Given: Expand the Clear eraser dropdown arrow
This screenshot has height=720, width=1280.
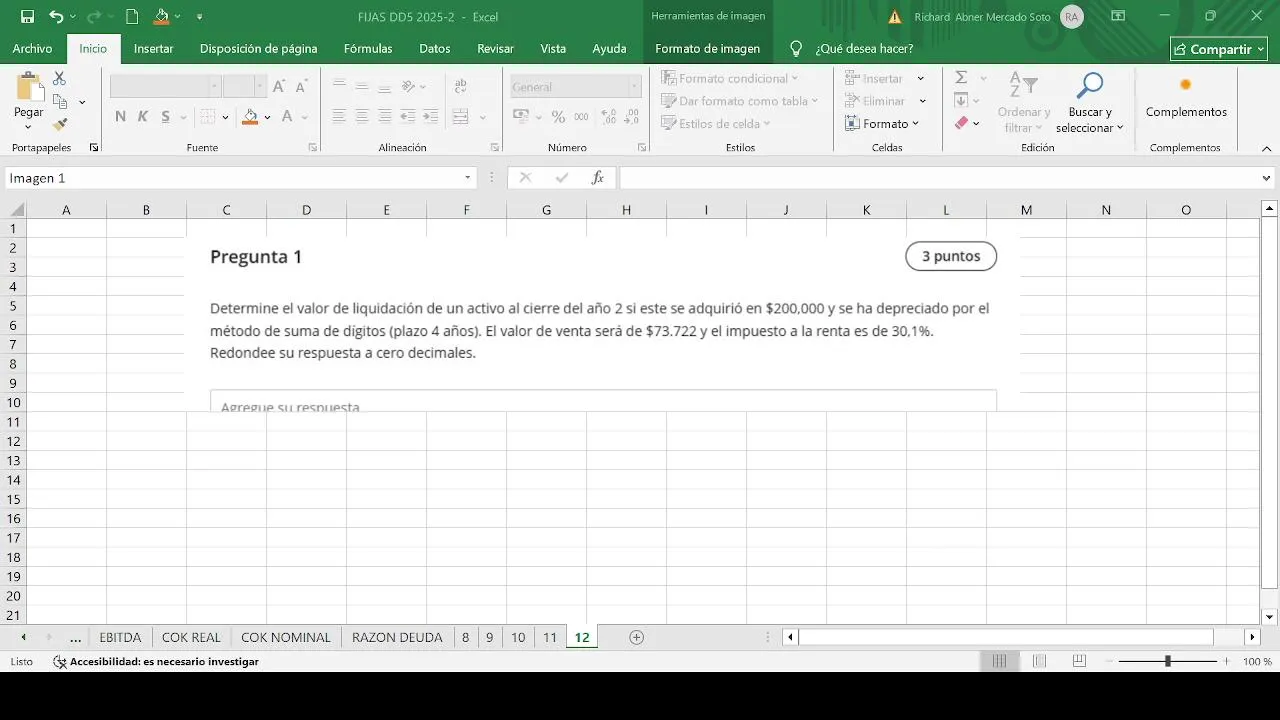Looking at the screenshot, I should [976, 124].
